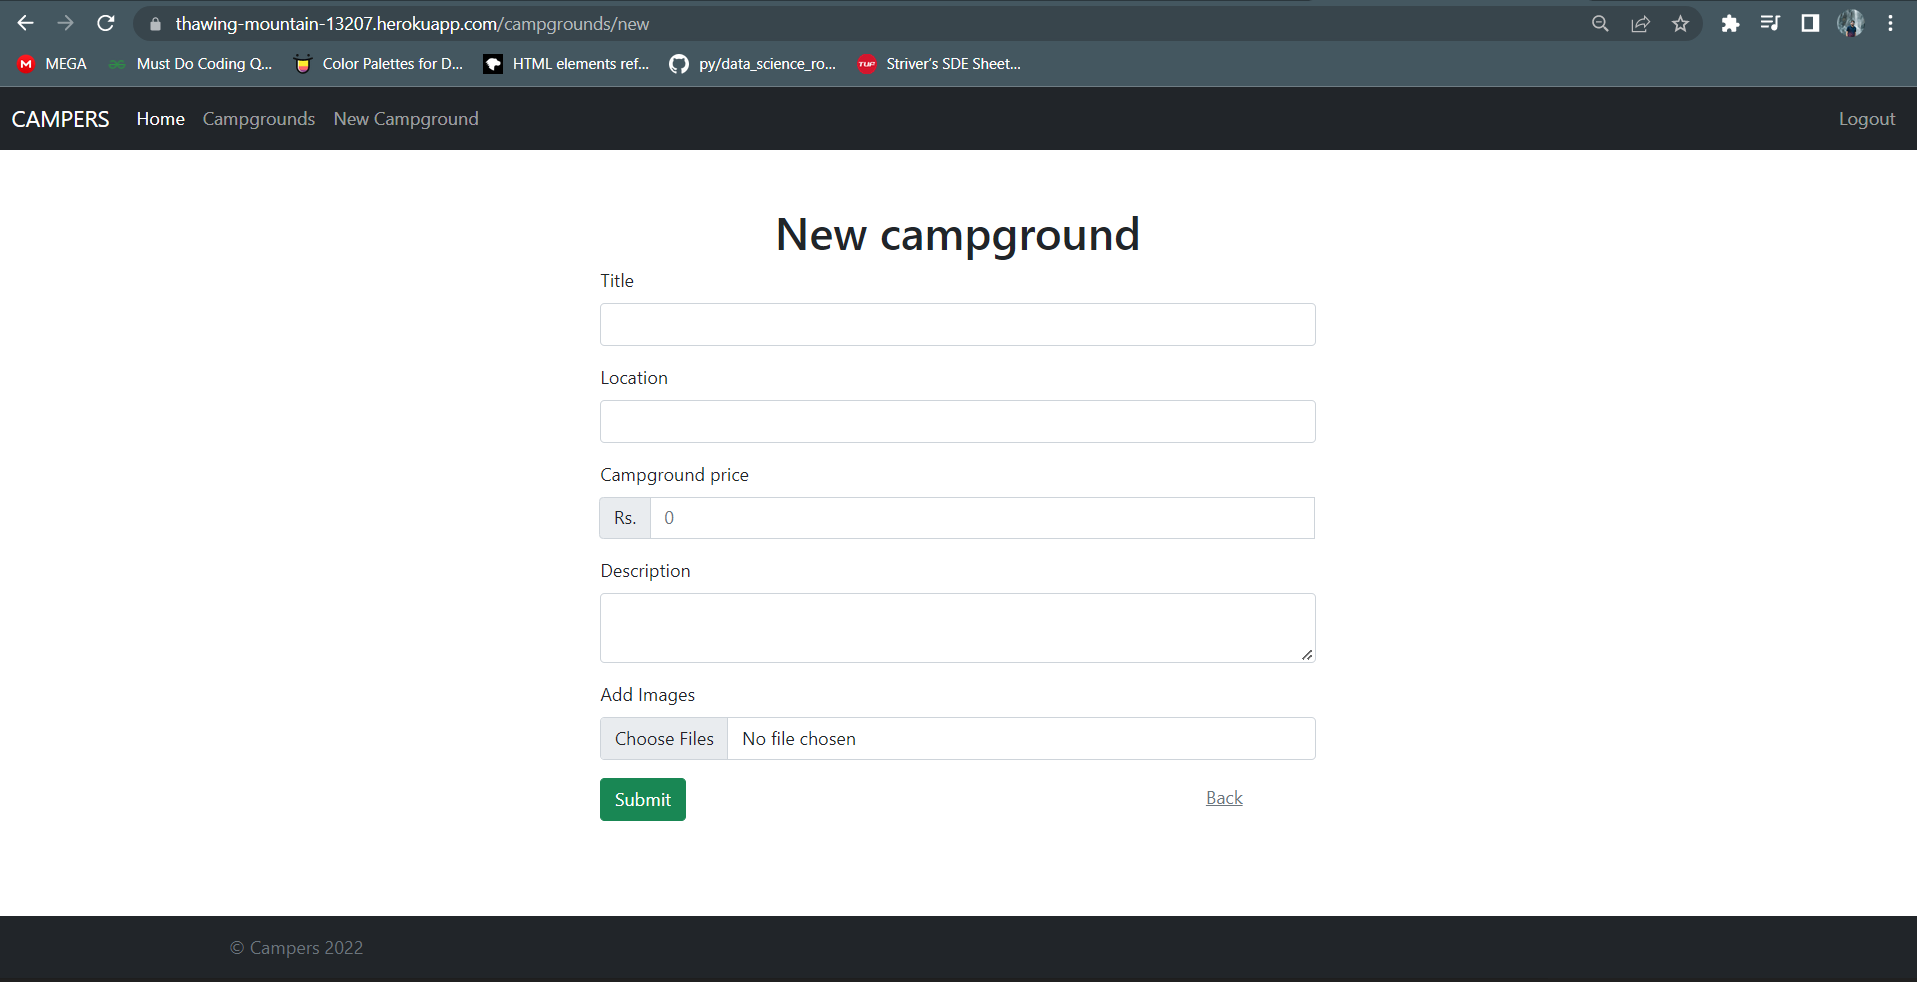
Task: Open the browser extensions puzzle icon
Action: click(1731, 23)
